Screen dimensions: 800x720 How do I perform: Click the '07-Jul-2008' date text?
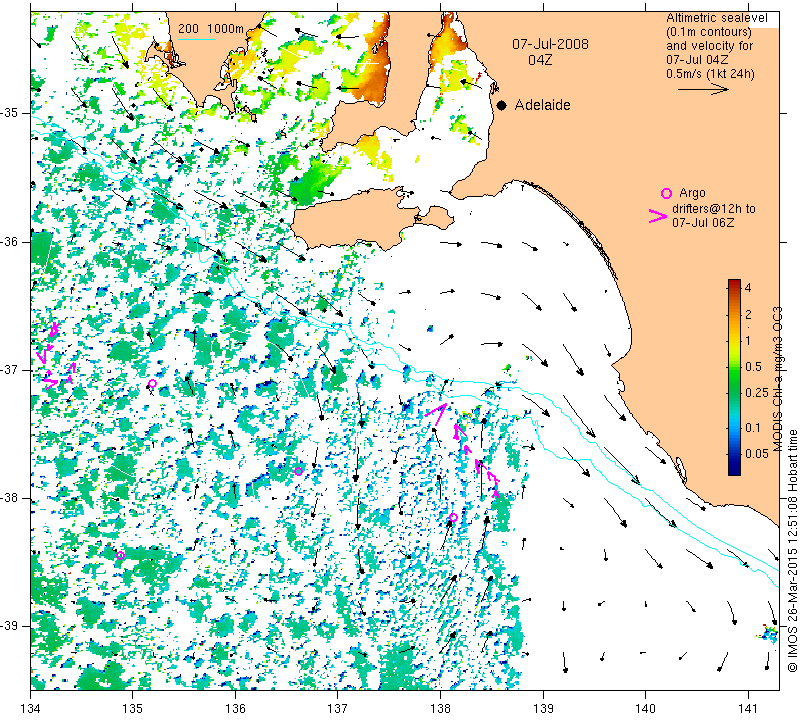point(551,44)
